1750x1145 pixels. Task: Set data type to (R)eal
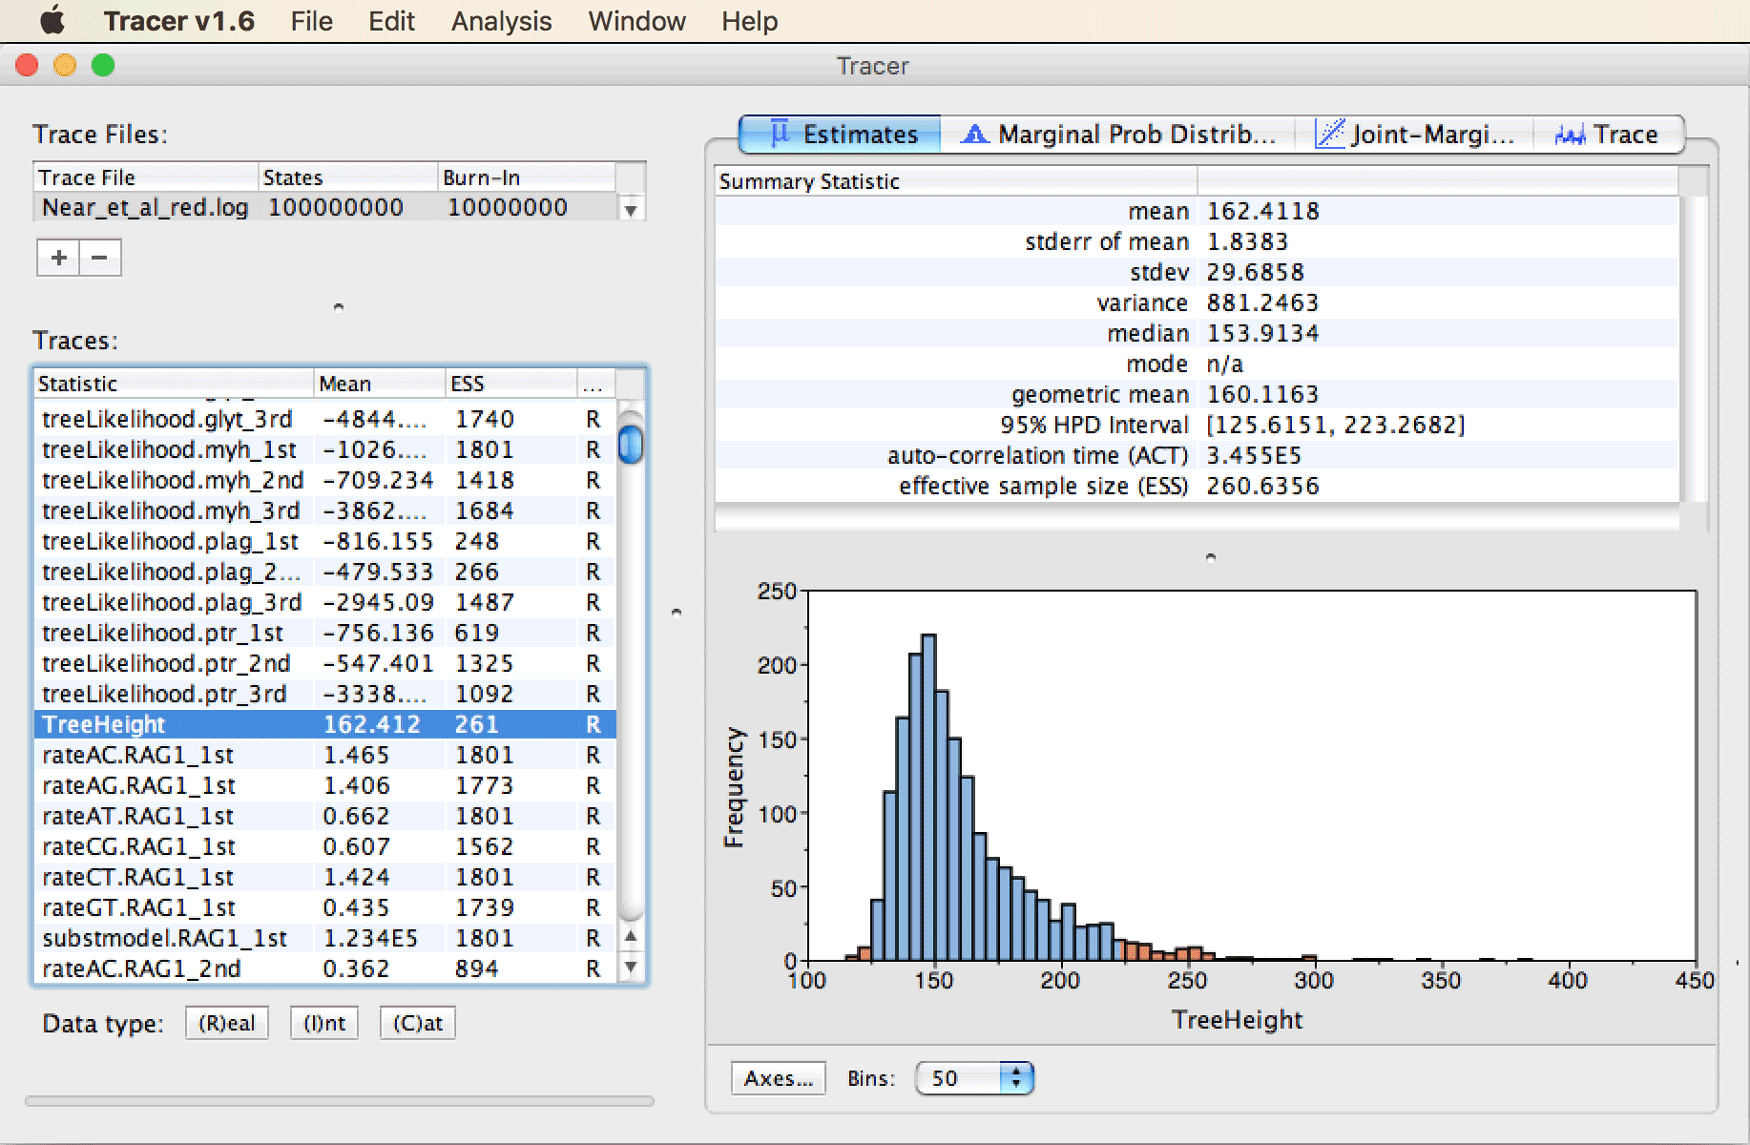pos(227,1023)
